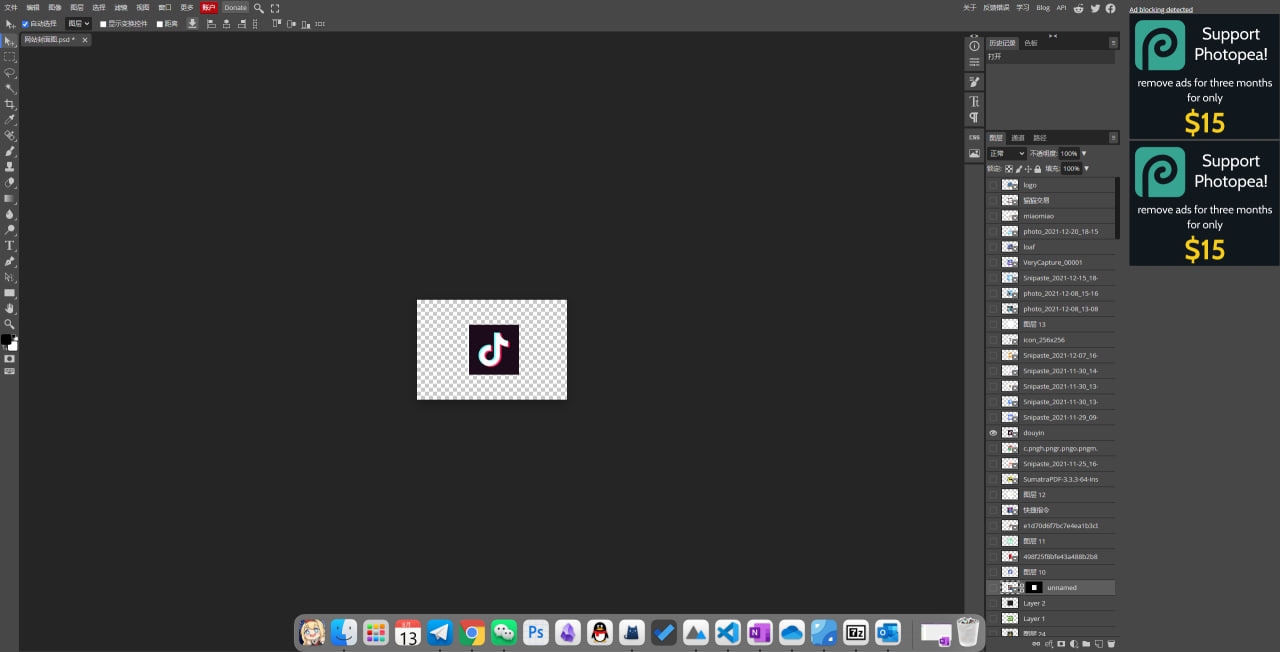The width and height of the screenshot is (1280, 652).
Task: Show the miaomiao layer
Action: pos(993,216)
